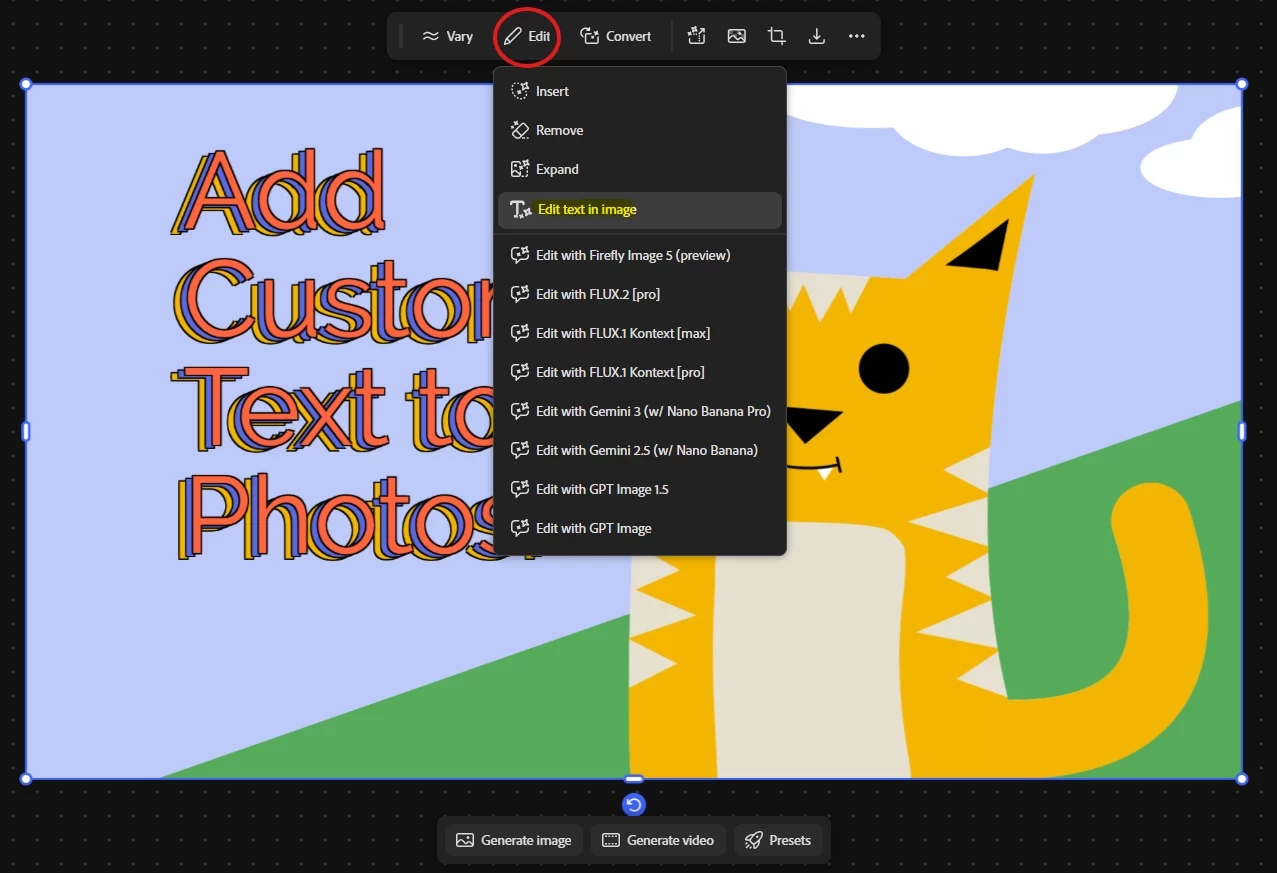1277x873 pixels.
Task: Choose Insert from the Edit menu
Action: coord(640,91)
